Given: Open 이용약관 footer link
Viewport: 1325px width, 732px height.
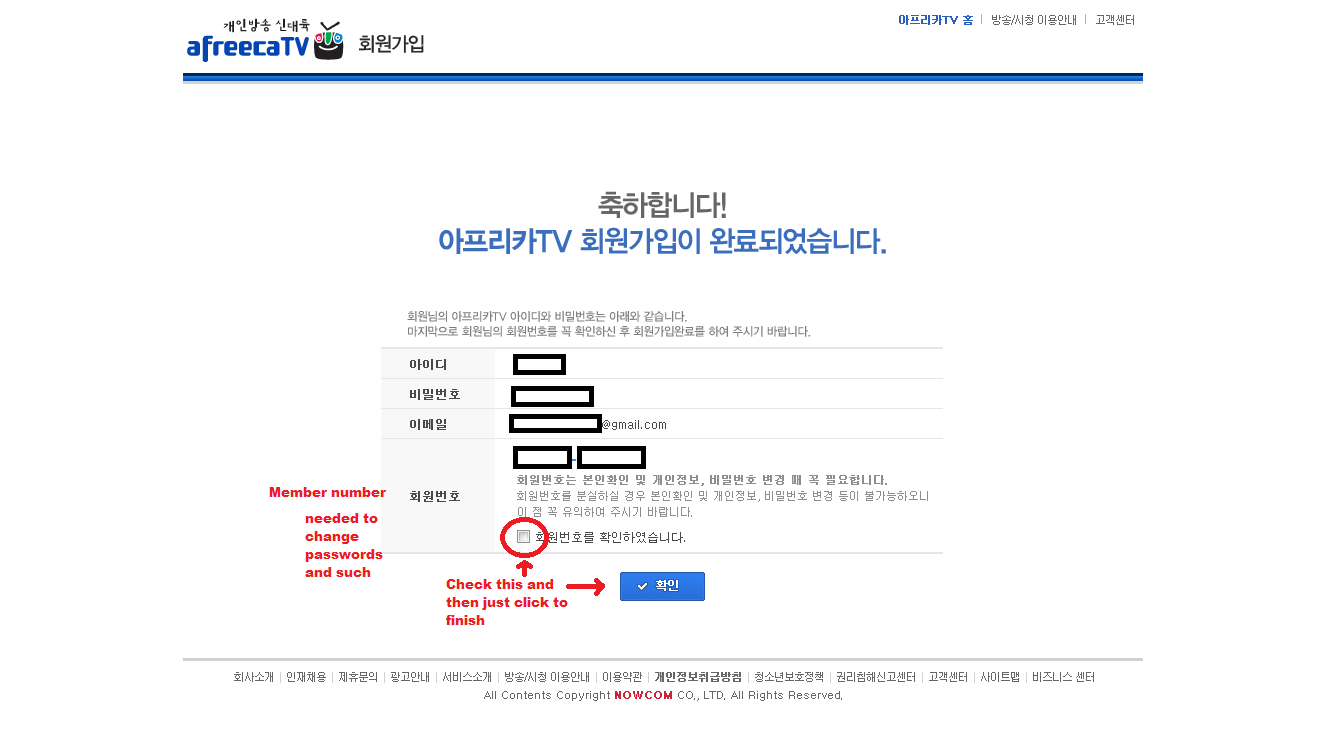Looking at the screenshot, I should click(622, 677).
